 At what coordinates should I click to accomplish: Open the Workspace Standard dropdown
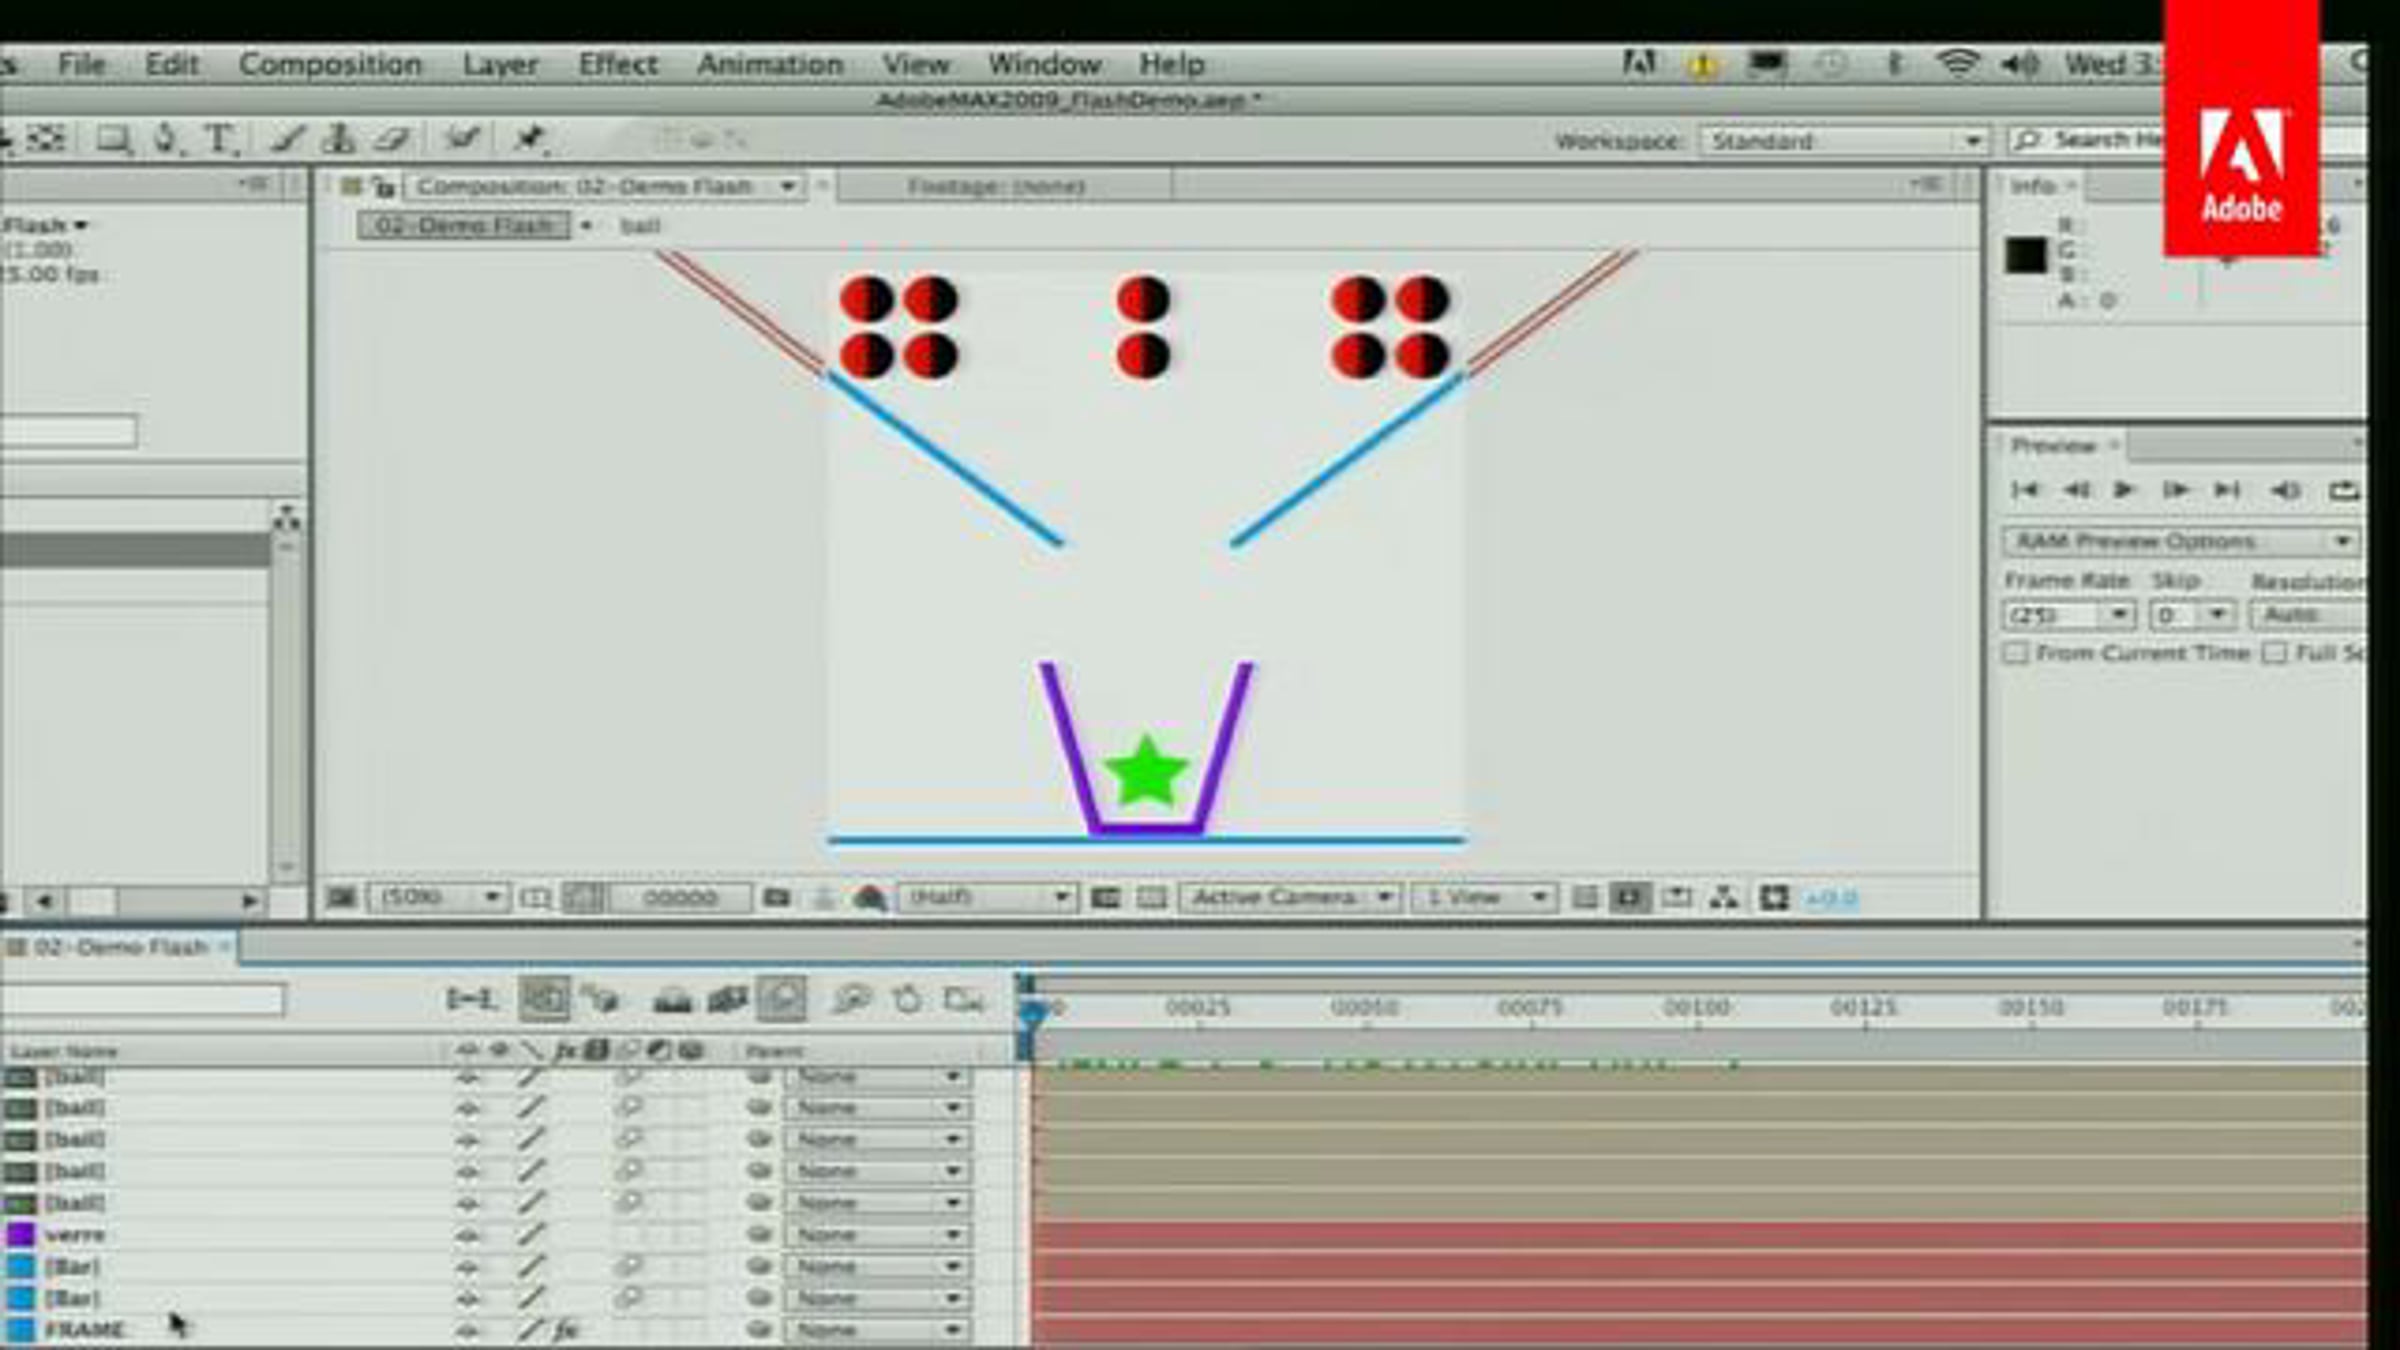[x=1845, y=141]
